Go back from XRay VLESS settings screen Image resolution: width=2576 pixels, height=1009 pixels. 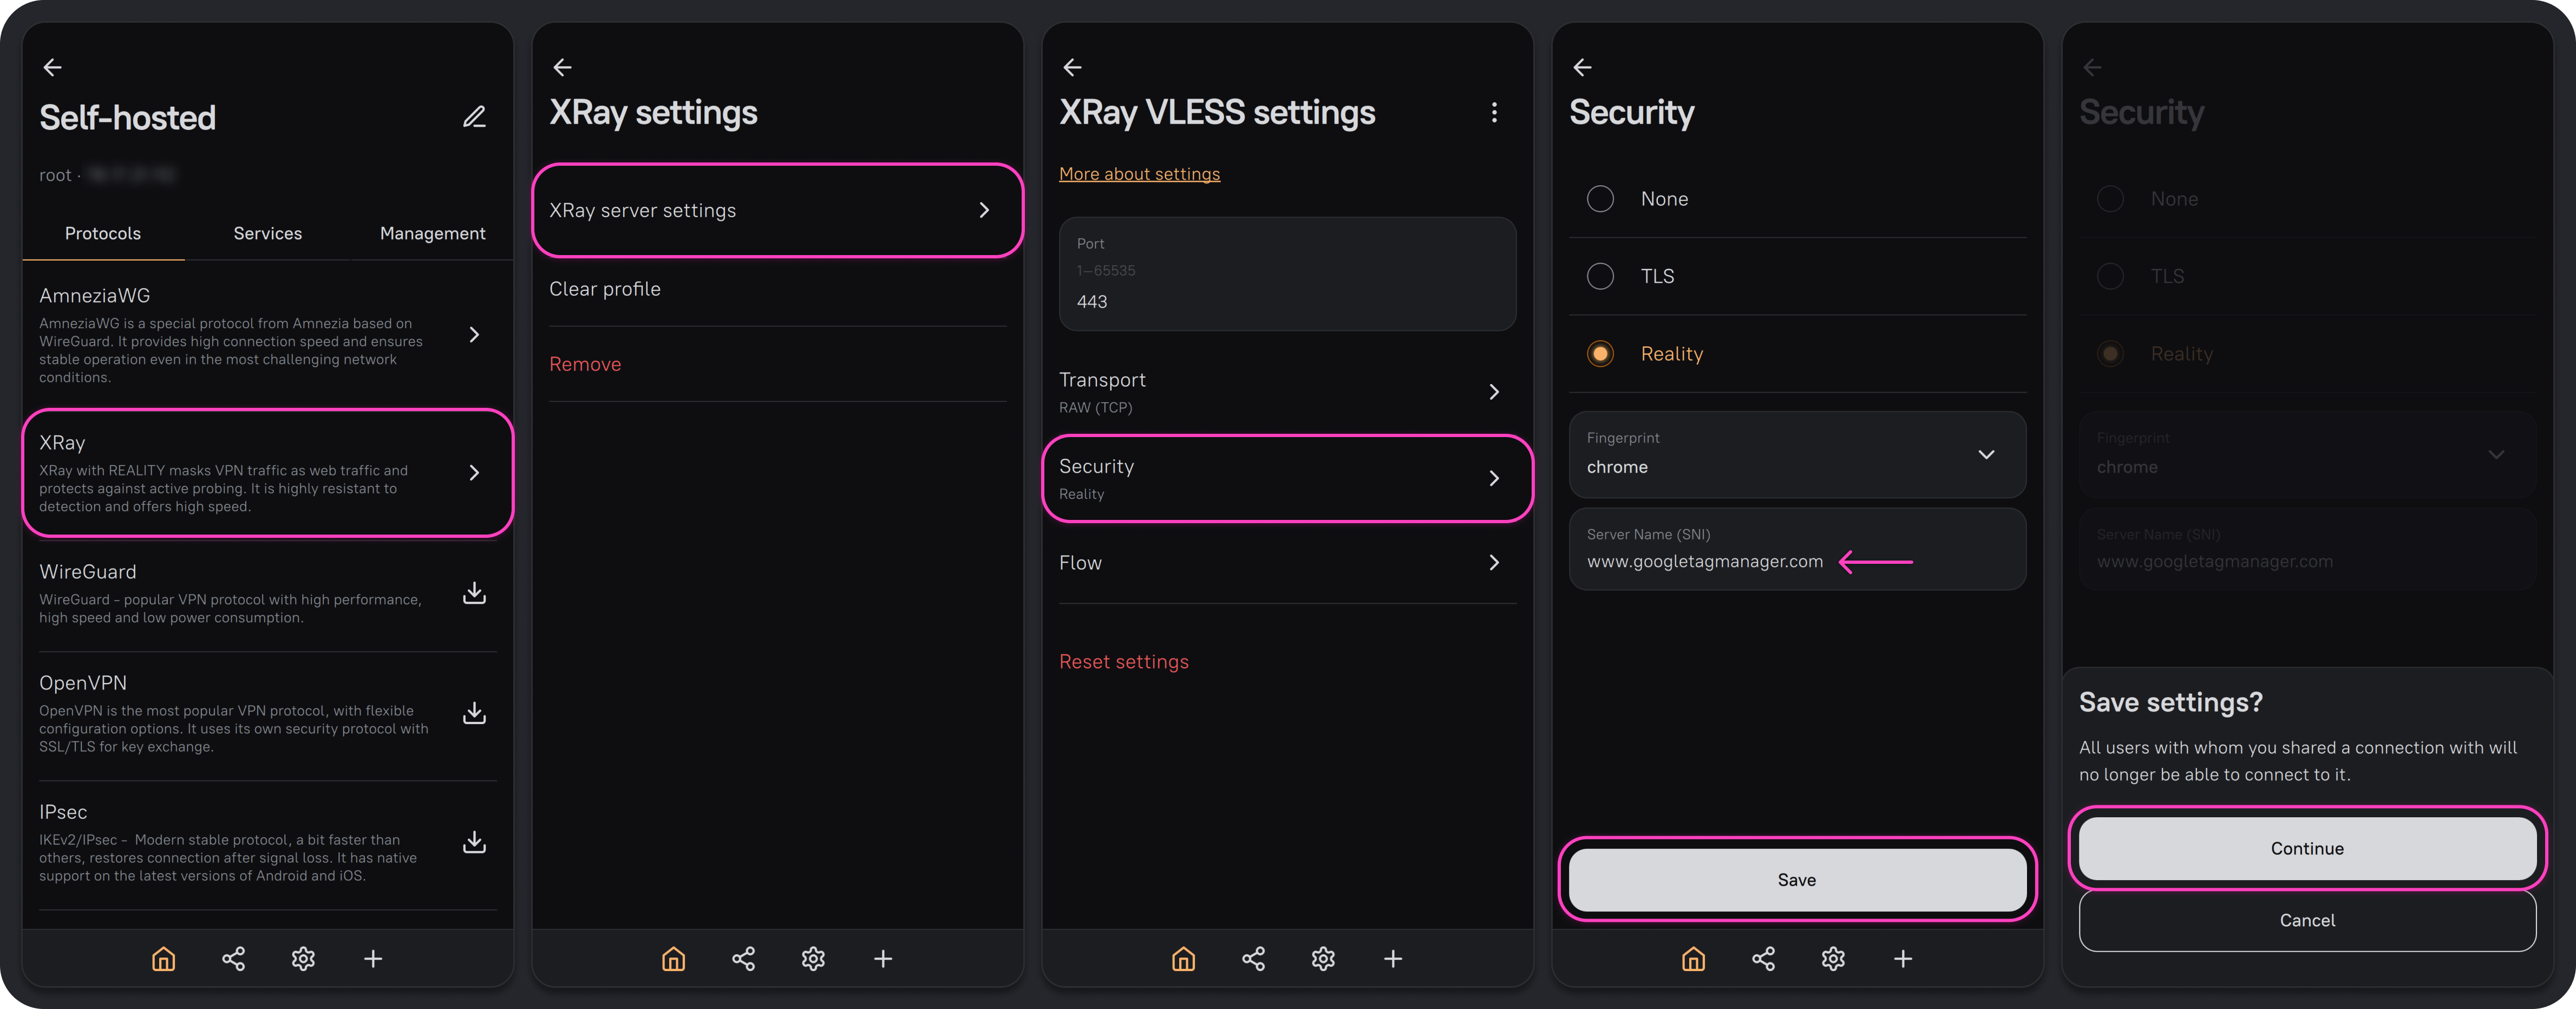click(1073, 67)
